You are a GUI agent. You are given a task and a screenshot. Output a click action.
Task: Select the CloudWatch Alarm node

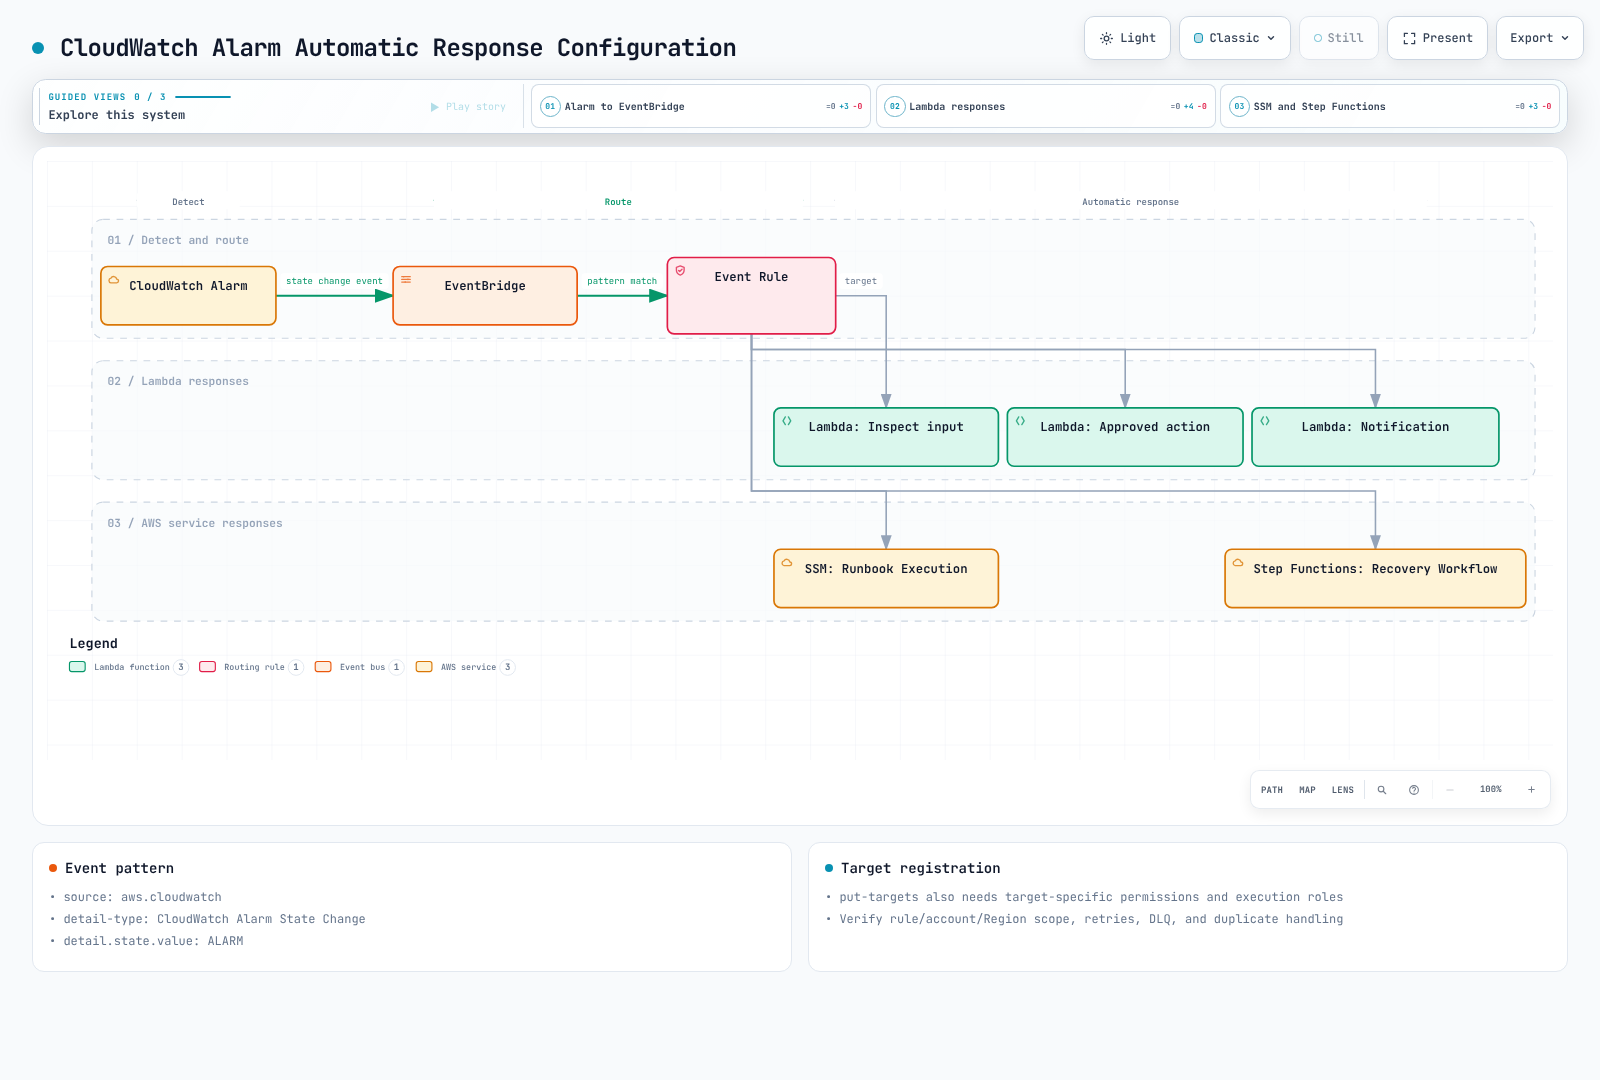pos(188,295)
